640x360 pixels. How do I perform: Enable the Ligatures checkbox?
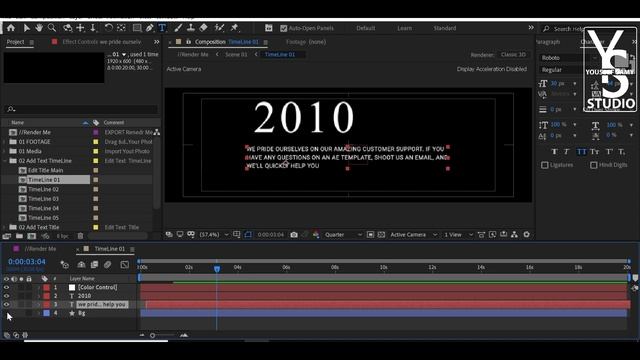(544, 165)
